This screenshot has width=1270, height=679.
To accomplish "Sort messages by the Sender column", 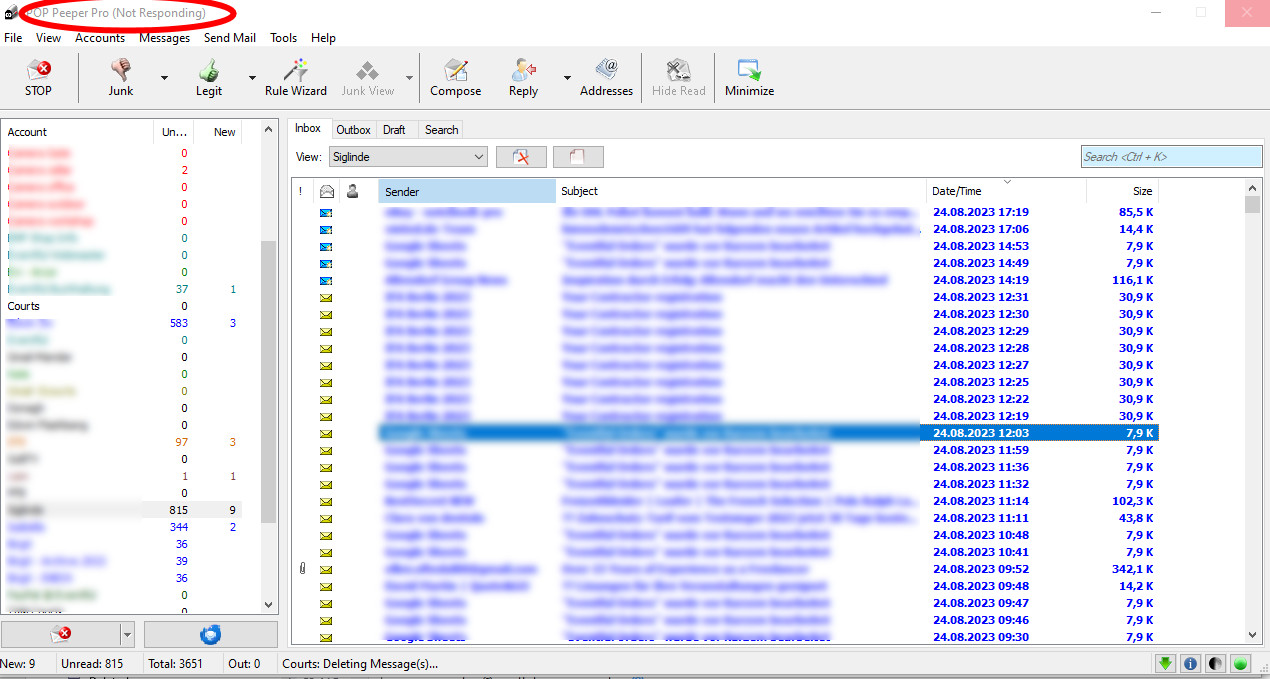I will point(467,191).
